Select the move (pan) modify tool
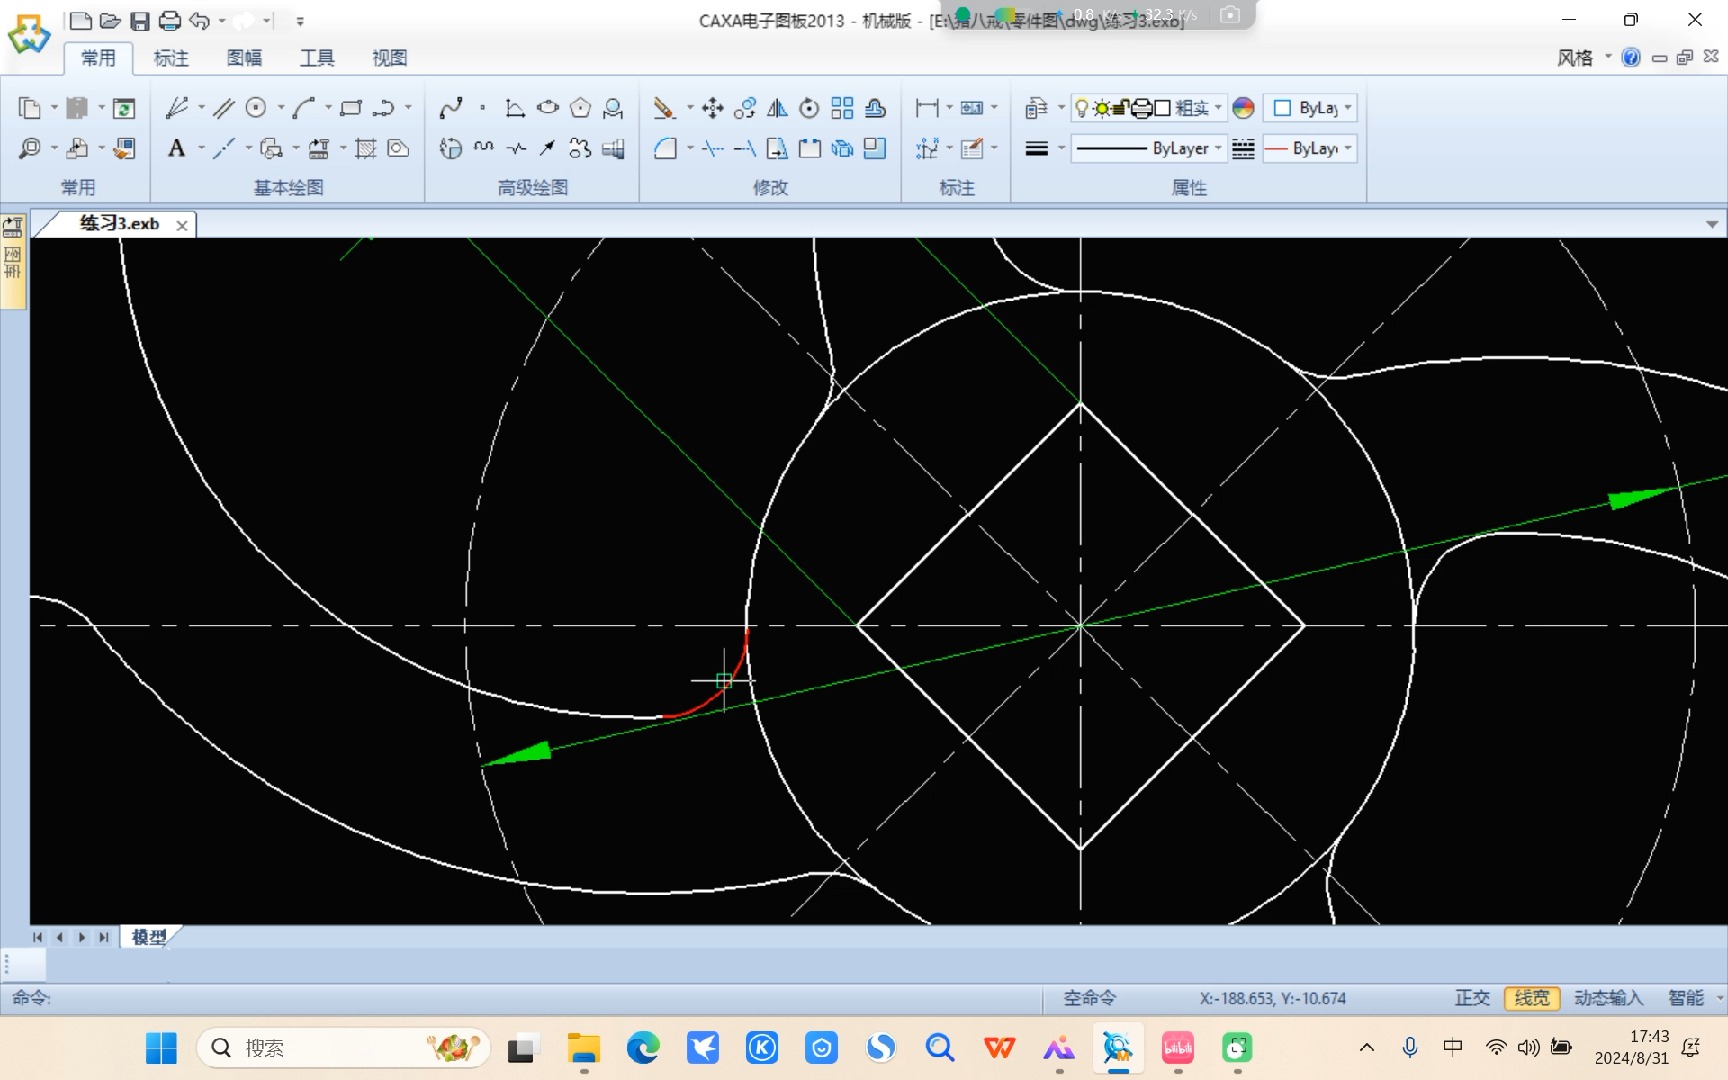 coord(712,107)
